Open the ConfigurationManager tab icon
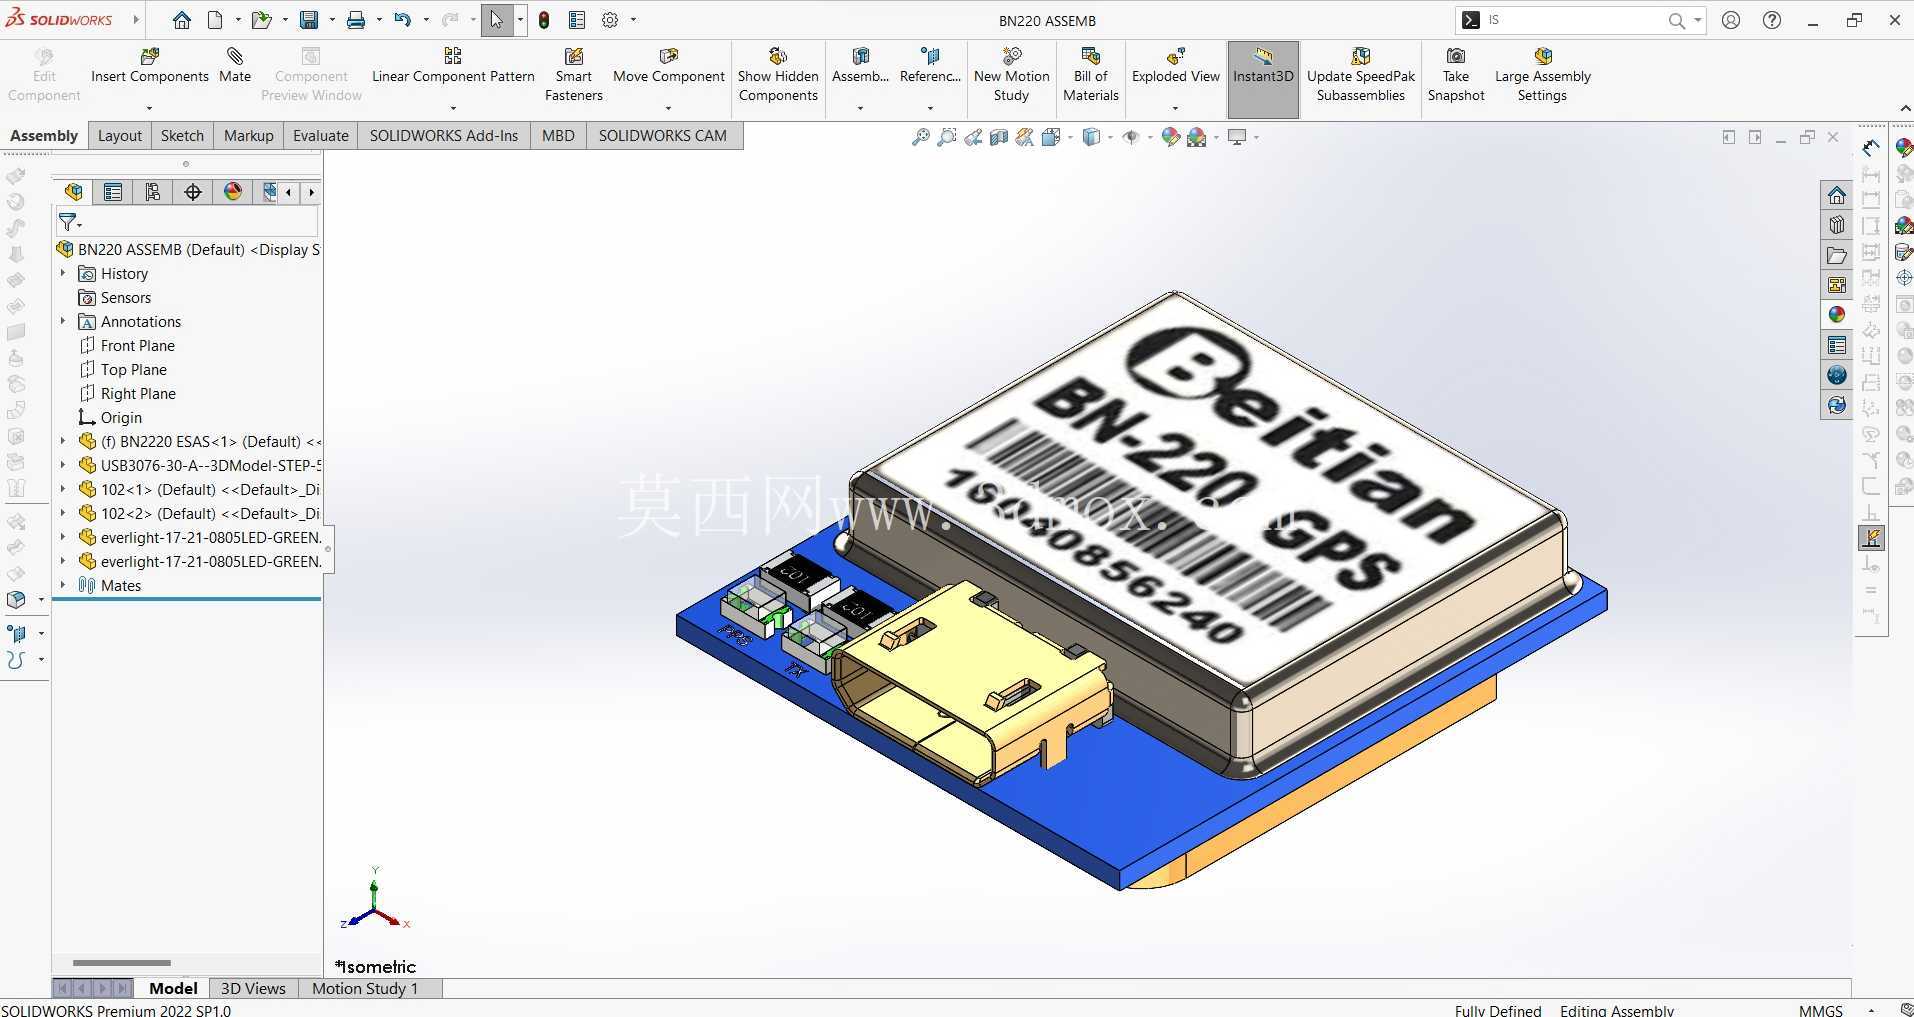The image size is (1914, 1017). [x=153, y=192]
